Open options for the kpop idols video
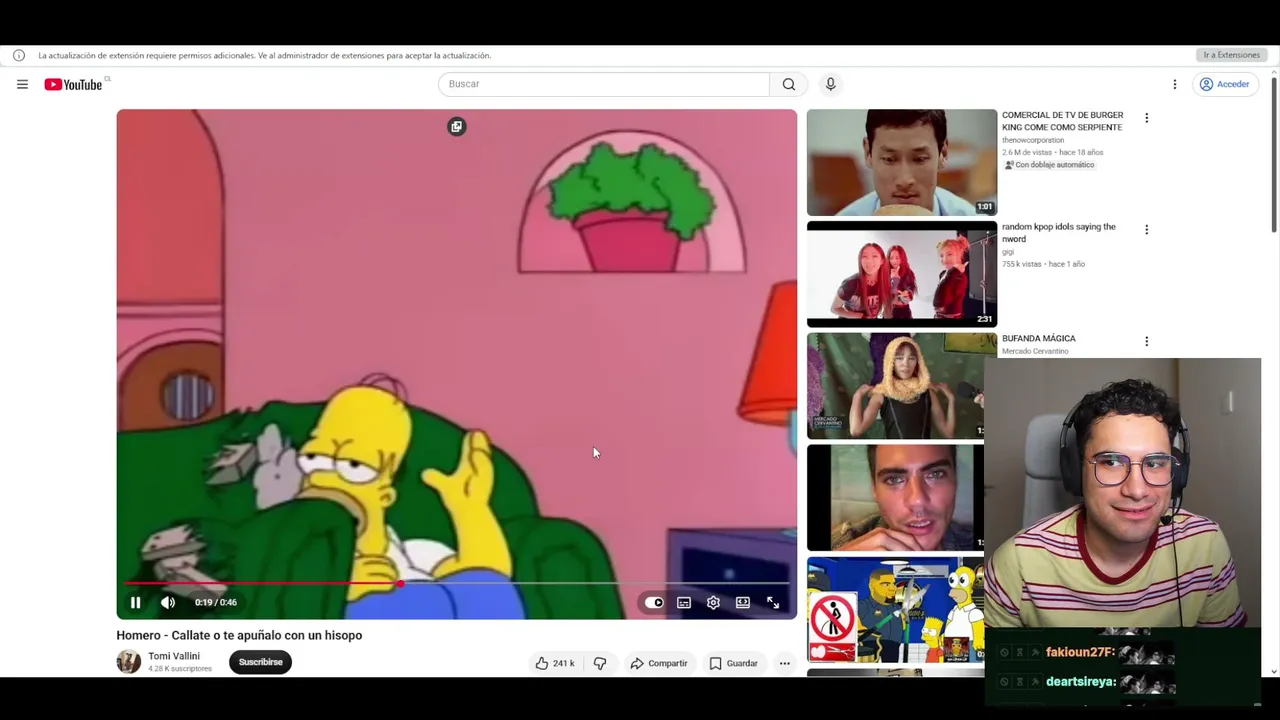This screenshot has height=720, width=1280. click(1147, 230)
